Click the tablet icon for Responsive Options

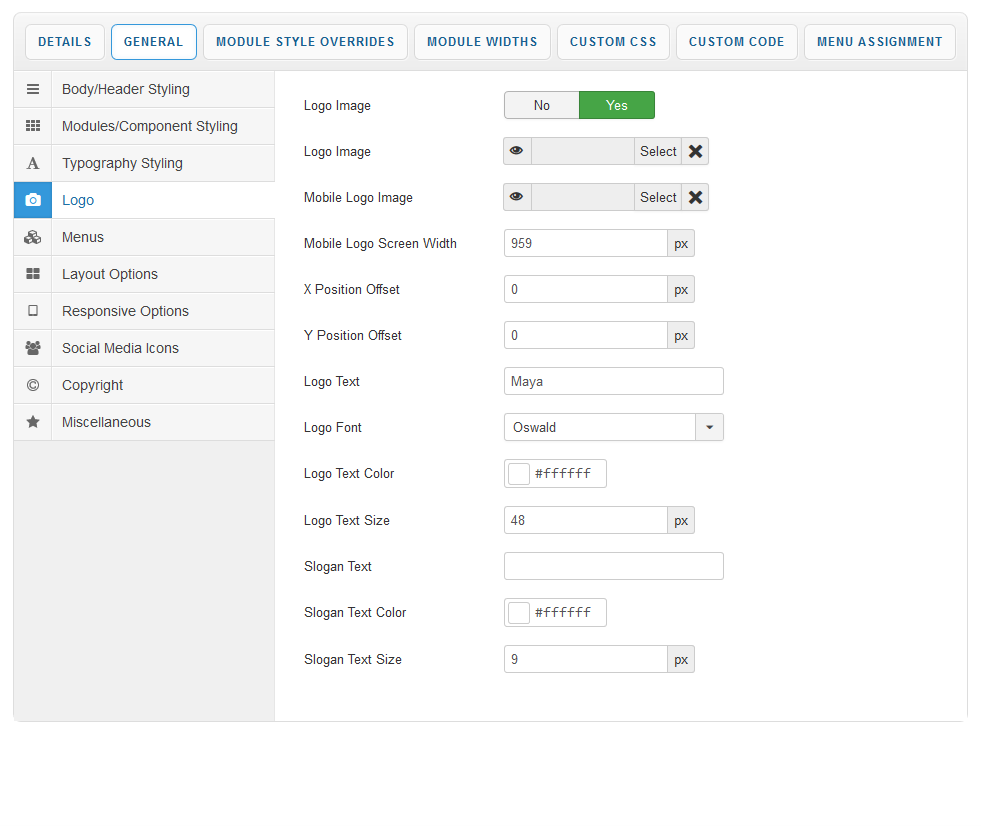33,311
